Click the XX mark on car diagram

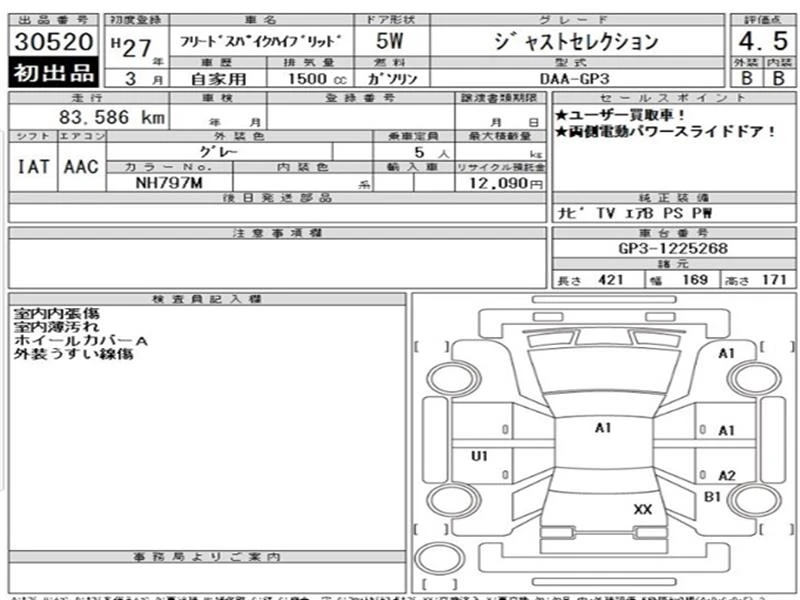click(x=642, y=509)
